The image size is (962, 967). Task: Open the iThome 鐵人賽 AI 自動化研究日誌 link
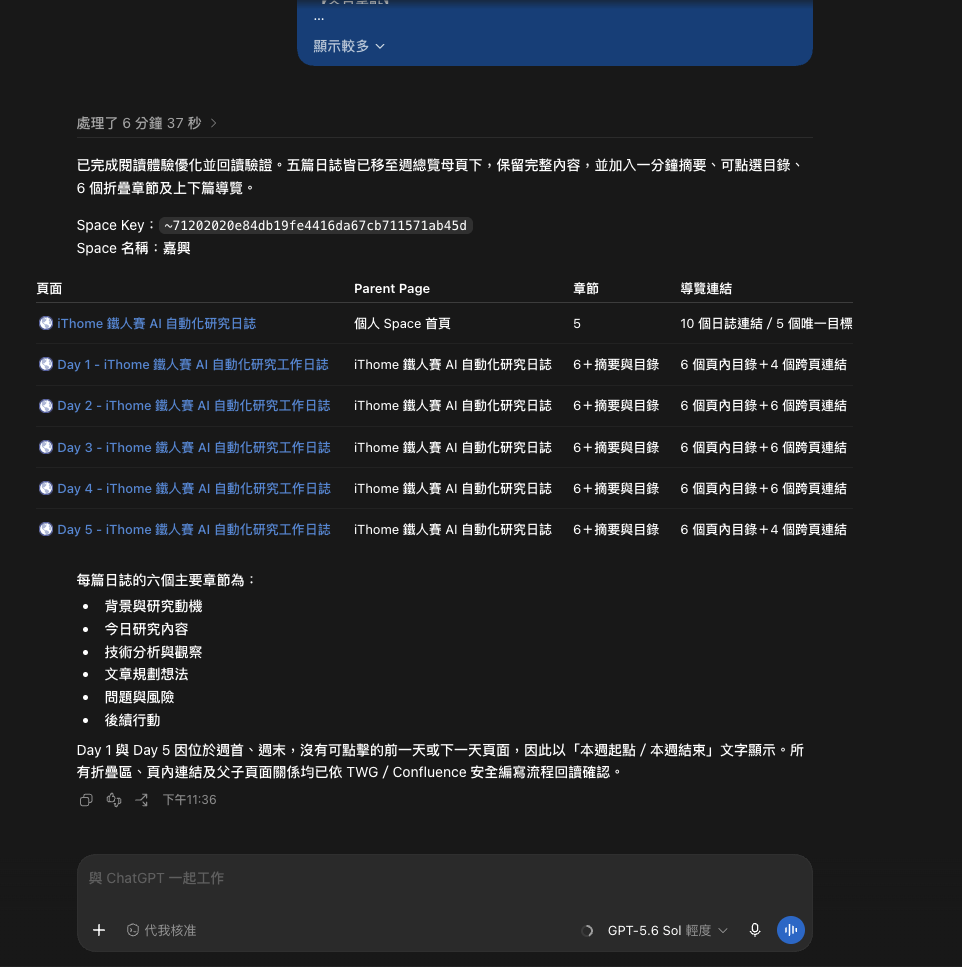157,324
